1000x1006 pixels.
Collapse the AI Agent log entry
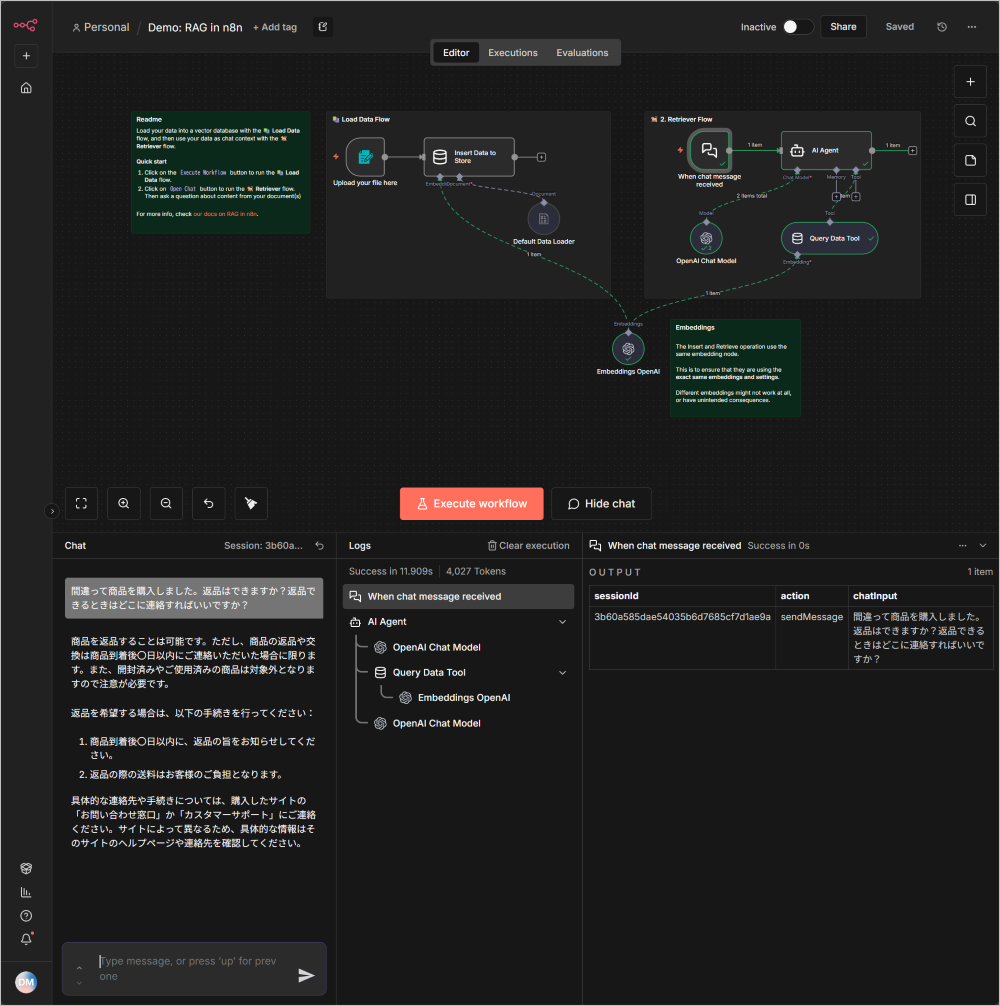point(563,622)
